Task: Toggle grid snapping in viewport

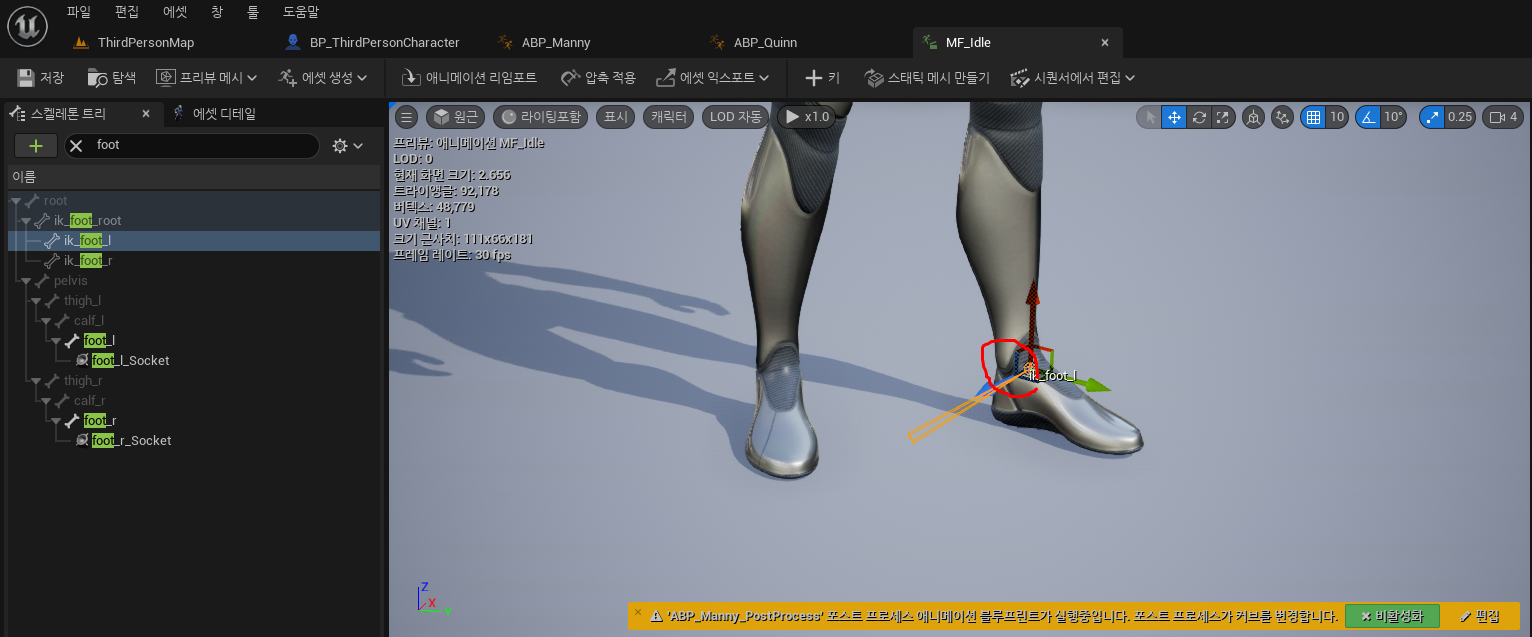Action: point(1313,117)
